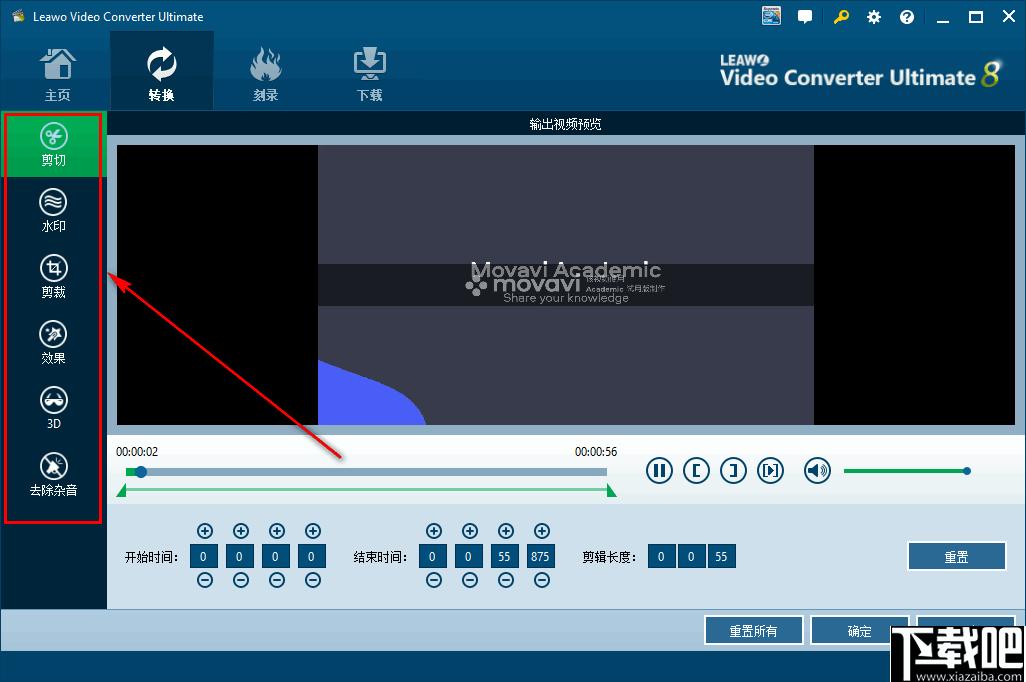Decrease 开始时间 milliseconds with minus icon
Viewport: 1026px width, 682px height.
(x=313, y=580)
